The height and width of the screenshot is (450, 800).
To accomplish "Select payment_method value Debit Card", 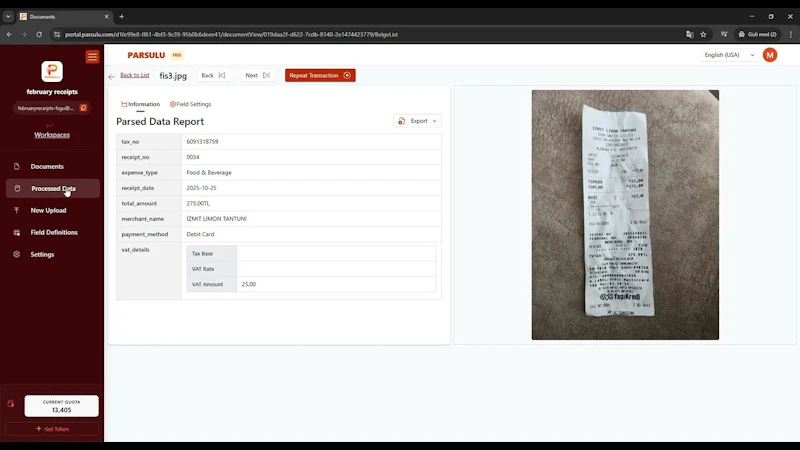I will (x=200, y=234).
